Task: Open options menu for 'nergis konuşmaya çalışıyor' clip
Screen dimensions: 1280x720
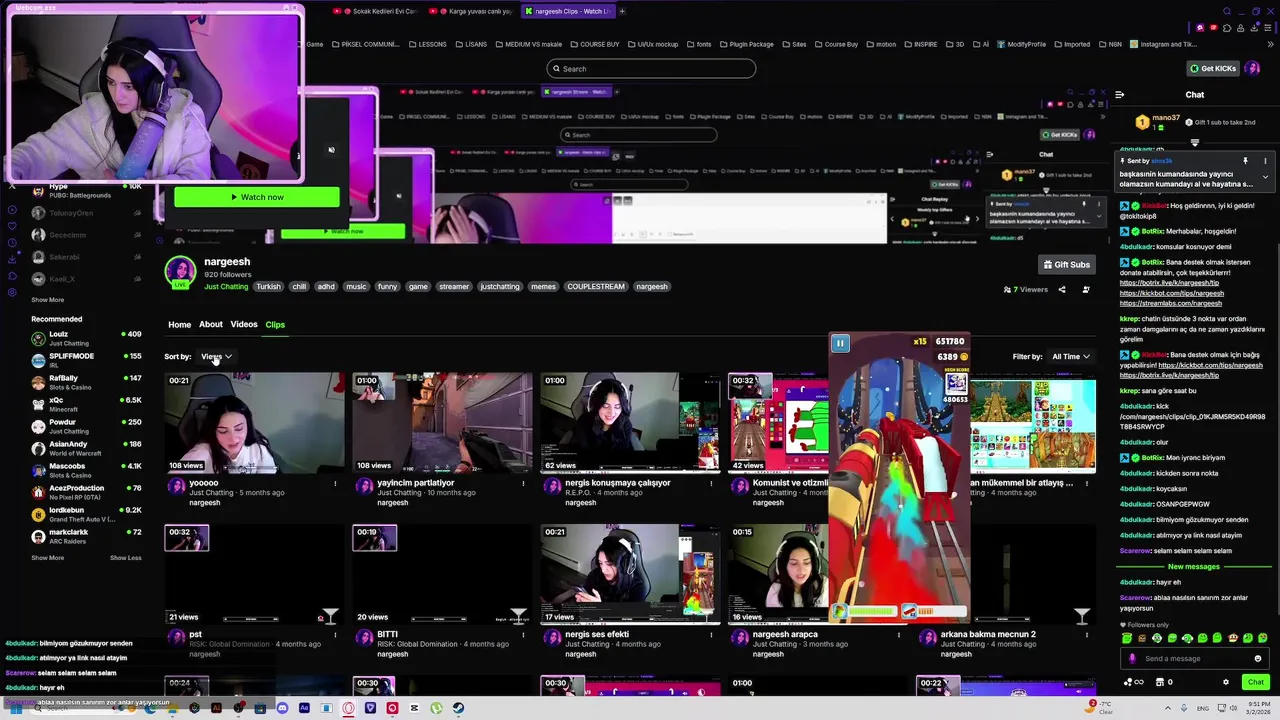Action: click(x=711, y=483)
